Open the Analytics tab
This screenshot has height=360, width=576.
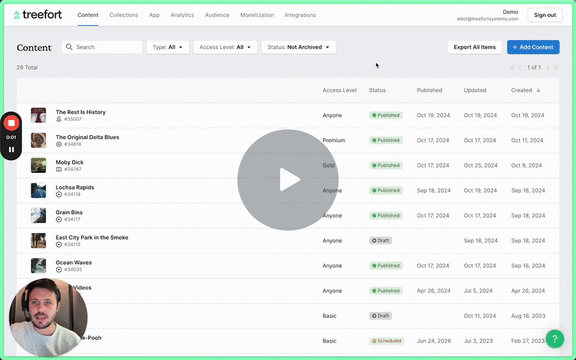click(x=182, y=15)
